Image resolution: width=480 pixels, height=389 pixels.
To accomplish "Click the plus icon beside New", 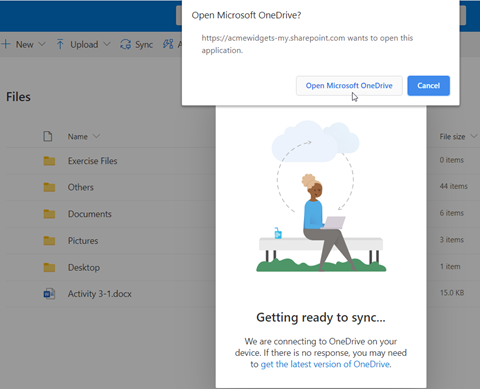I will [6, 44].
